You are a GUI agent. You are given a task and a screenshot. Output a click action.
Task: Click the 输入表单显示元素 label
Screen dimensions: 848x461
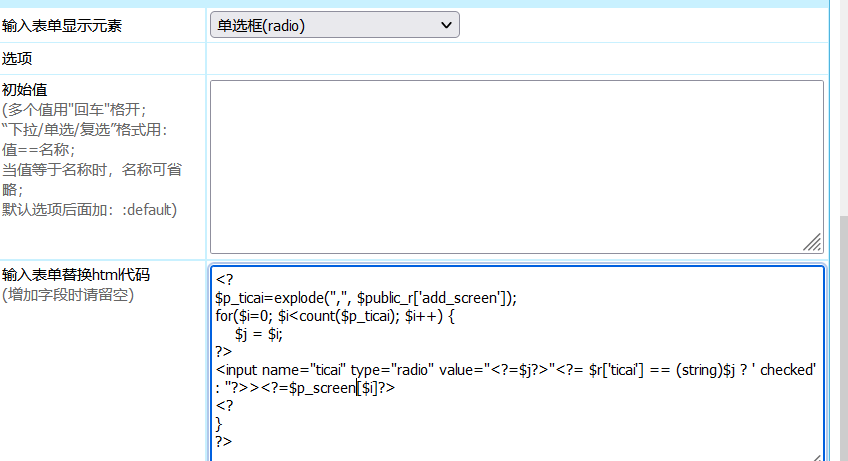[x=62, y=26]
